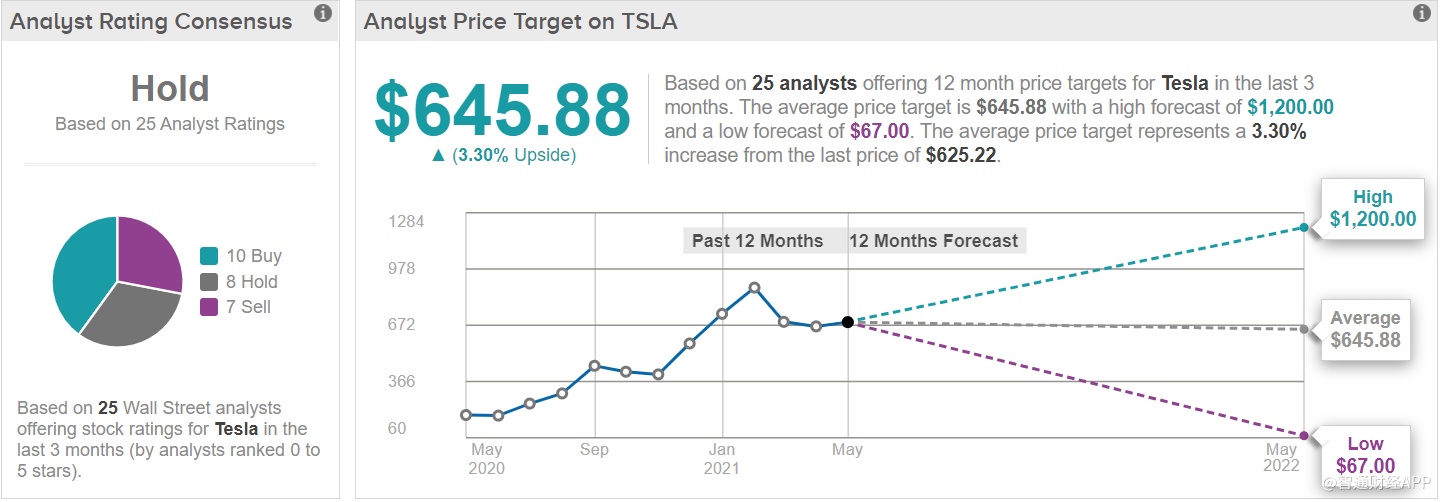Click the first data point at May 2020
Viewport: 1441px width, 502px height.
pyautogui.click(x=466, y=415)
